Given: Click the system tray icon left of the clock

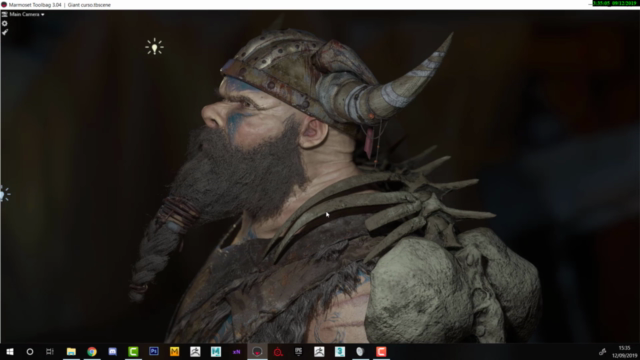Looking at the screenshot, I should [602, 351].
